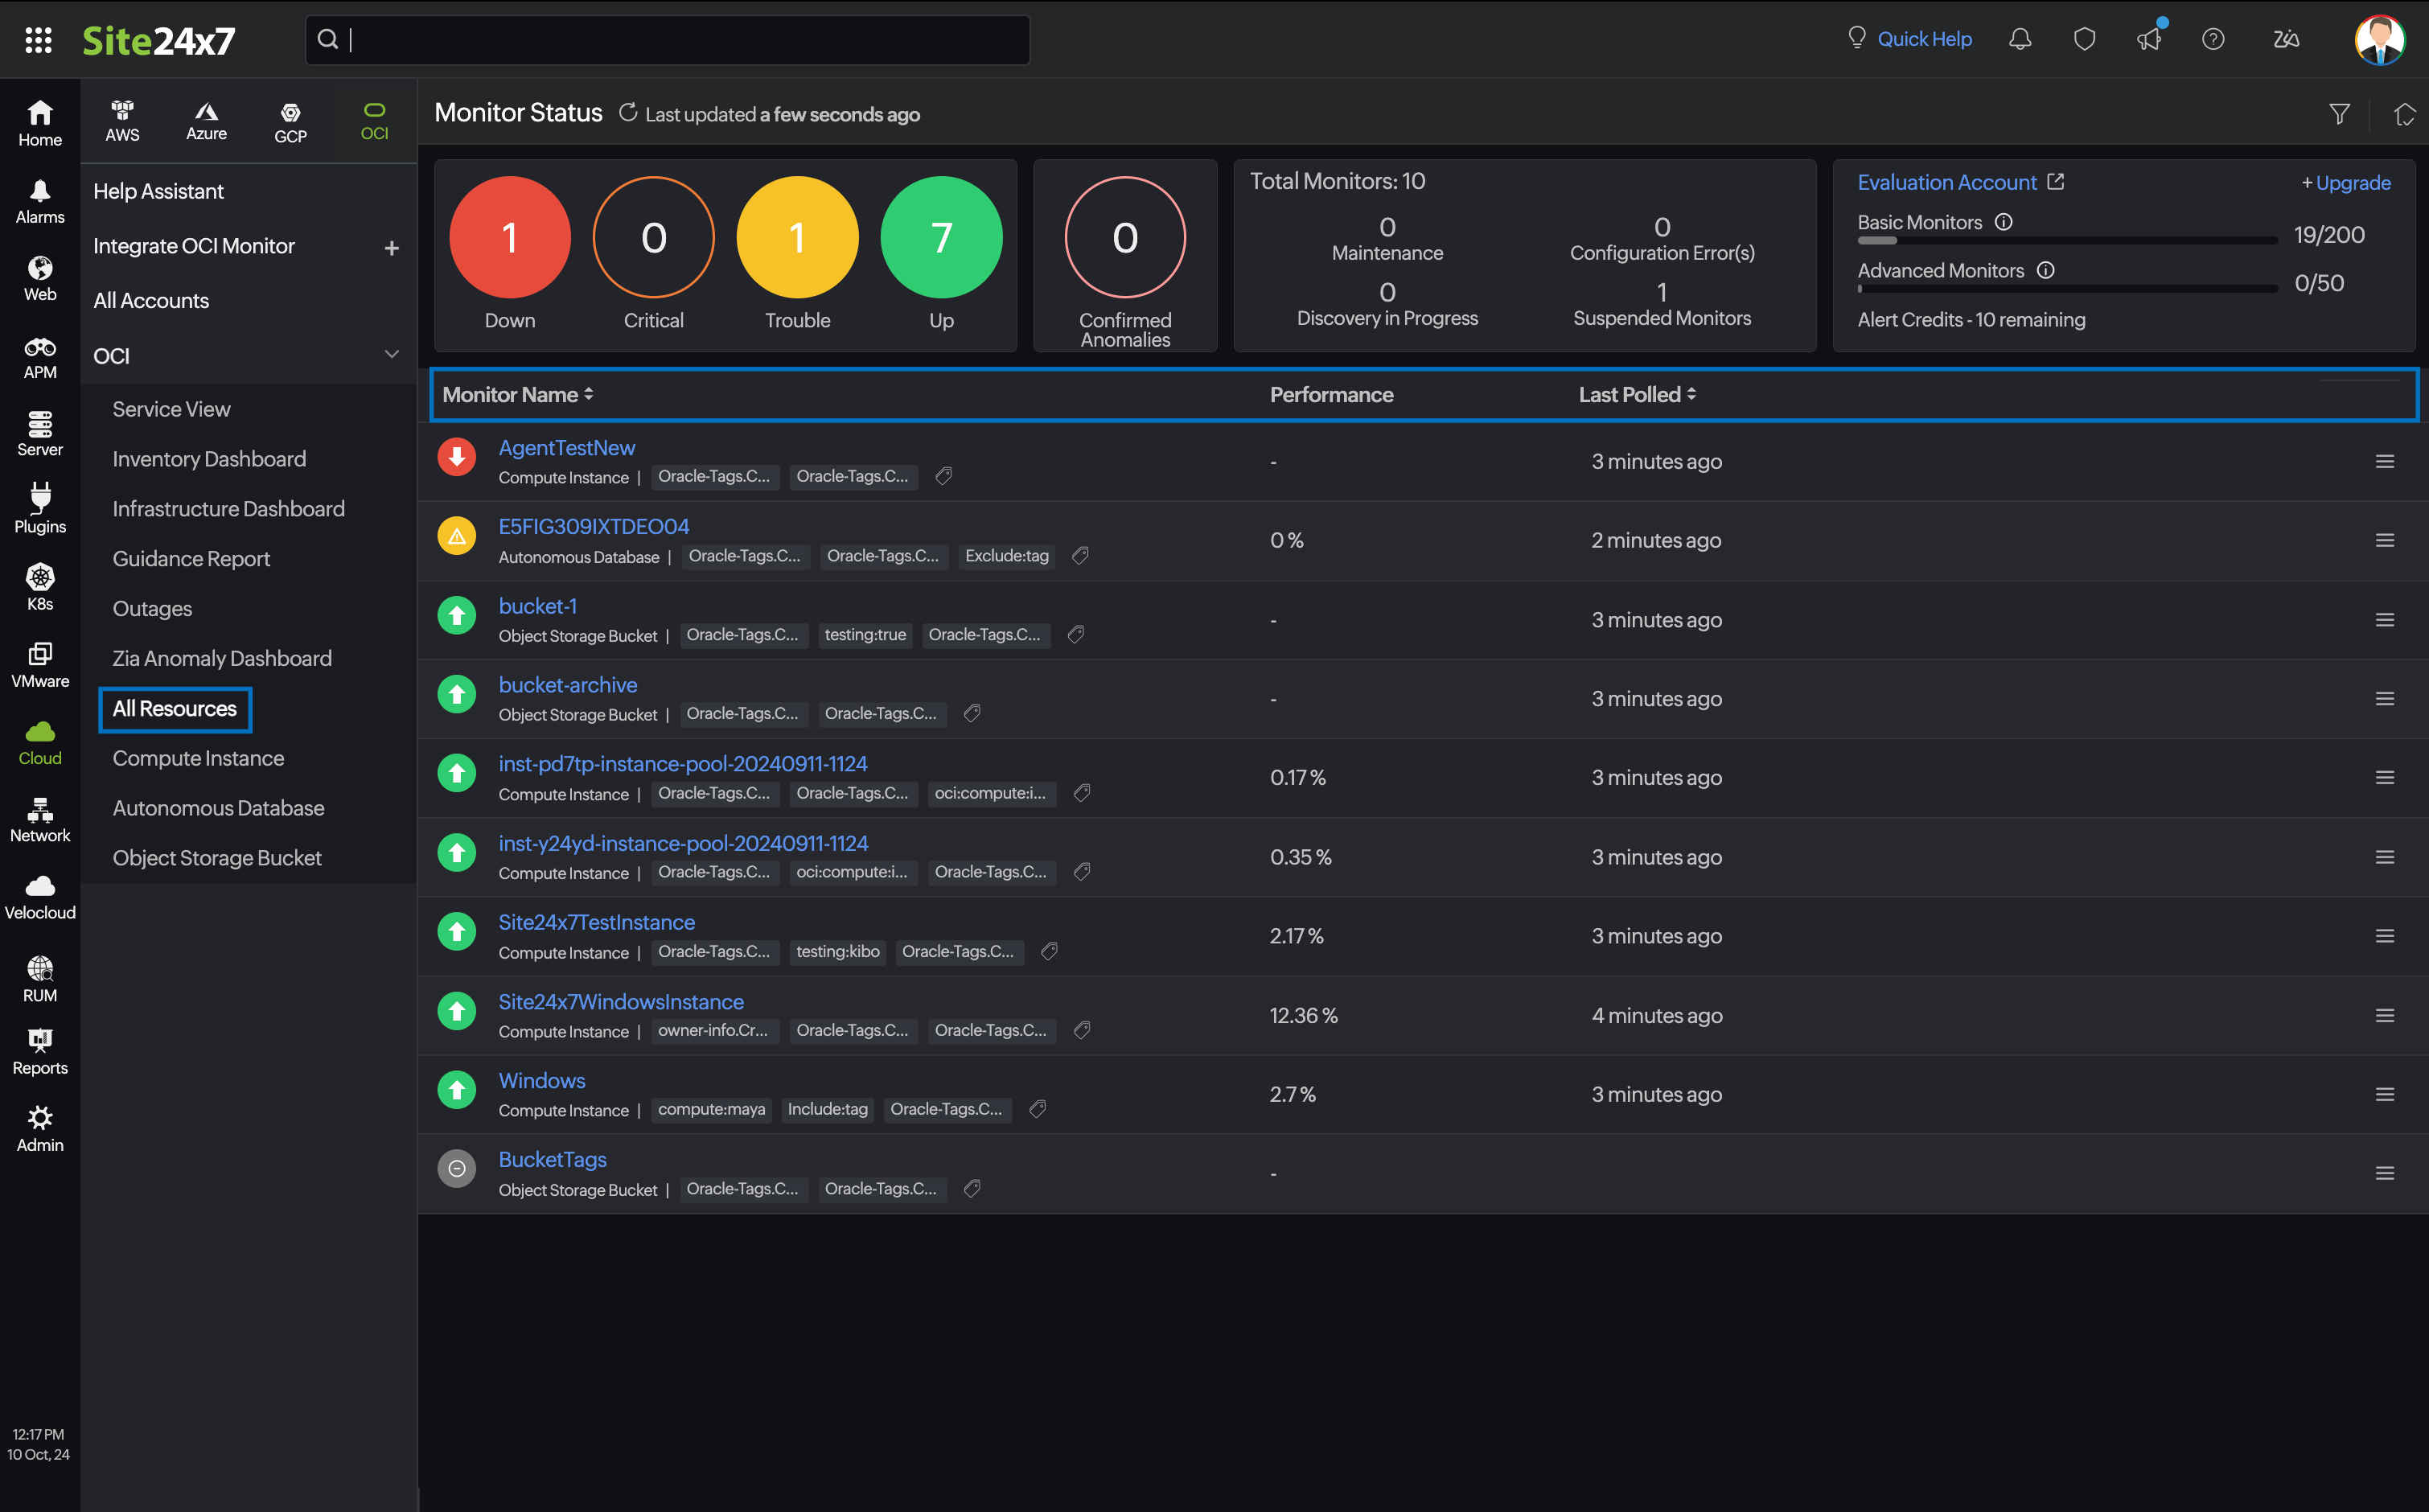
Task: Open the filter icon above the monitor list
Action: [x=2340, y=113]
